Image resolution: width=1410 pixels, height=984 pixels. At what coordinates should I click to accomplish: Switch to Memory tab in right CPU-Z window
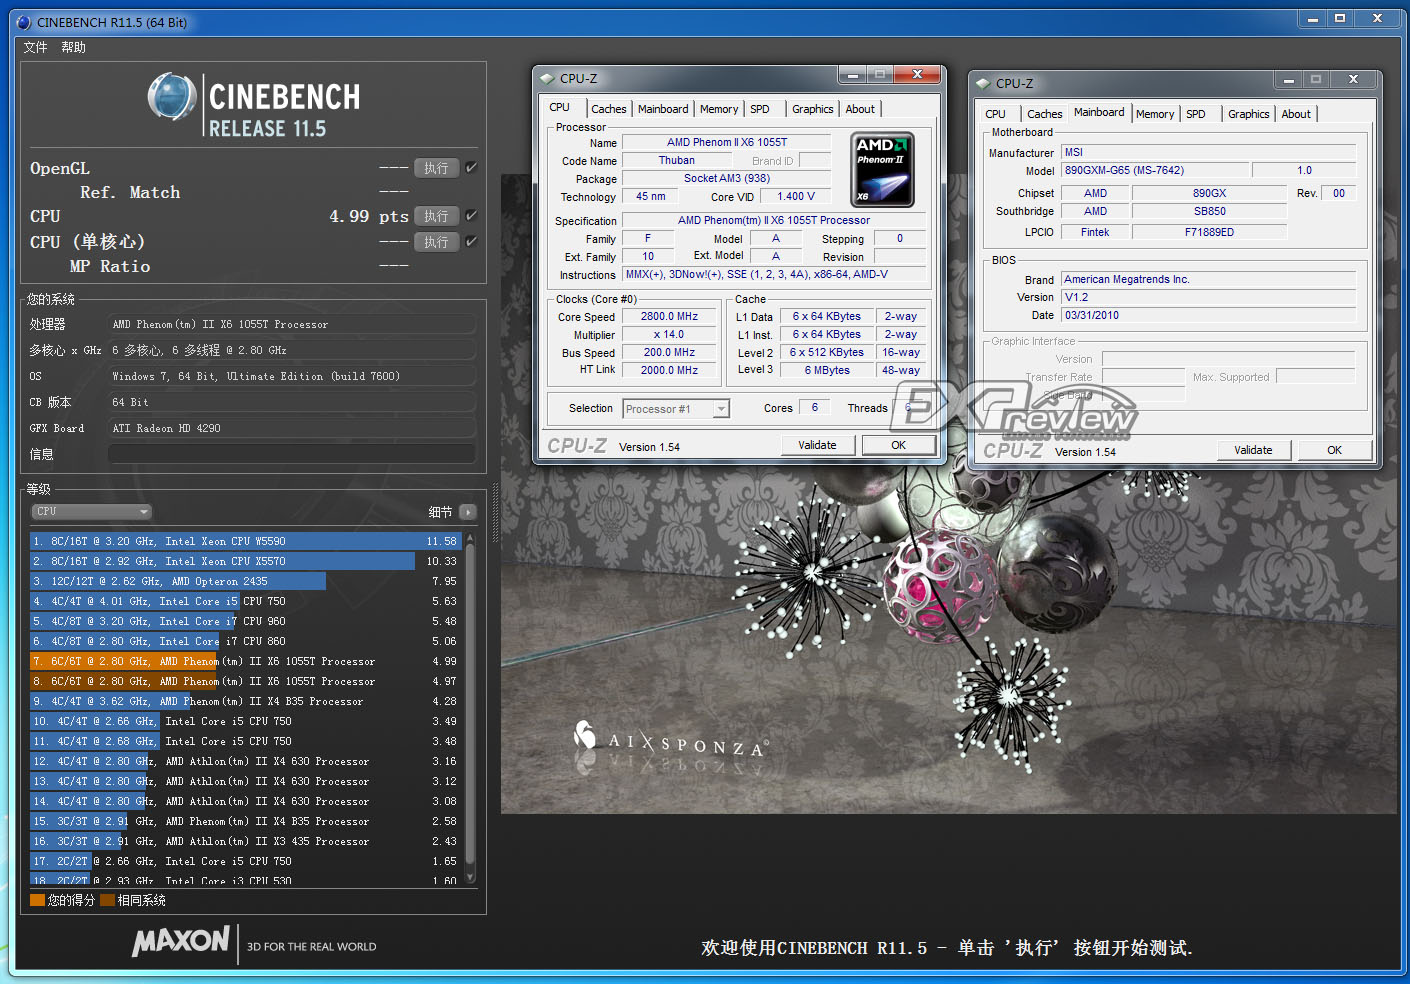tap(1155, 114)
